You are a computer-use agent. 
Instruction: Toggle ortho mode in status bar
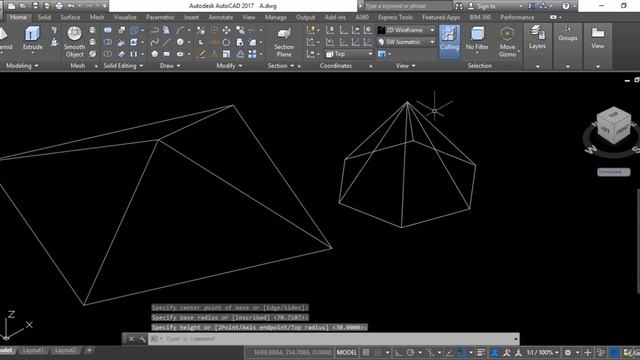pyautogui.click(x=398, y=352)
